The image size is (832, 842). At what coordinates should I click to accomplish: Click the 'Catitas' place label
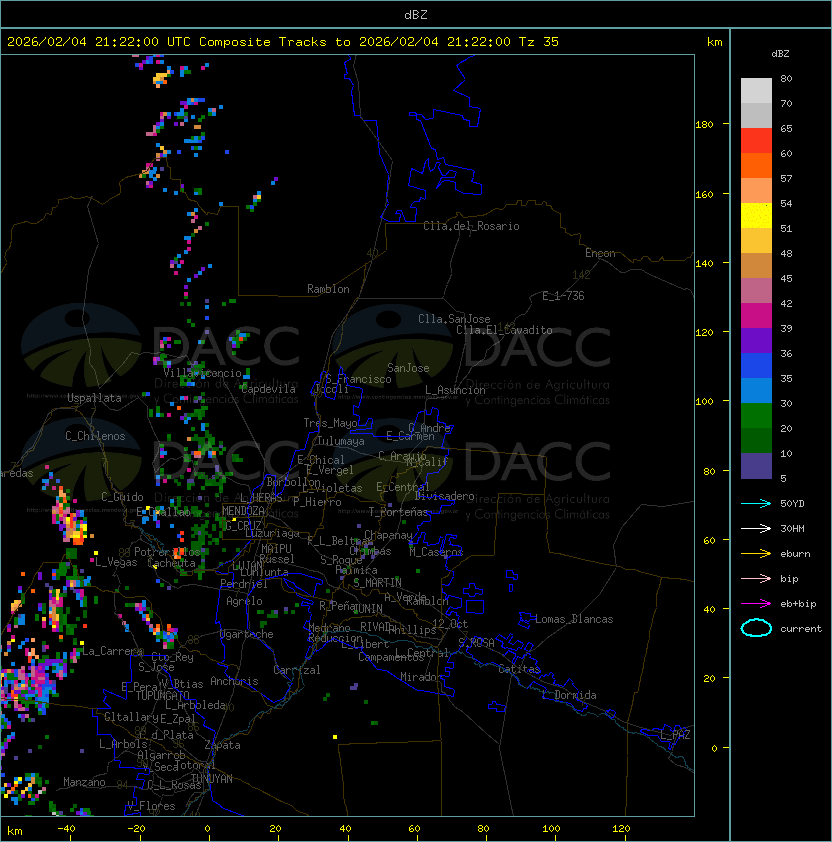(519, 669)
